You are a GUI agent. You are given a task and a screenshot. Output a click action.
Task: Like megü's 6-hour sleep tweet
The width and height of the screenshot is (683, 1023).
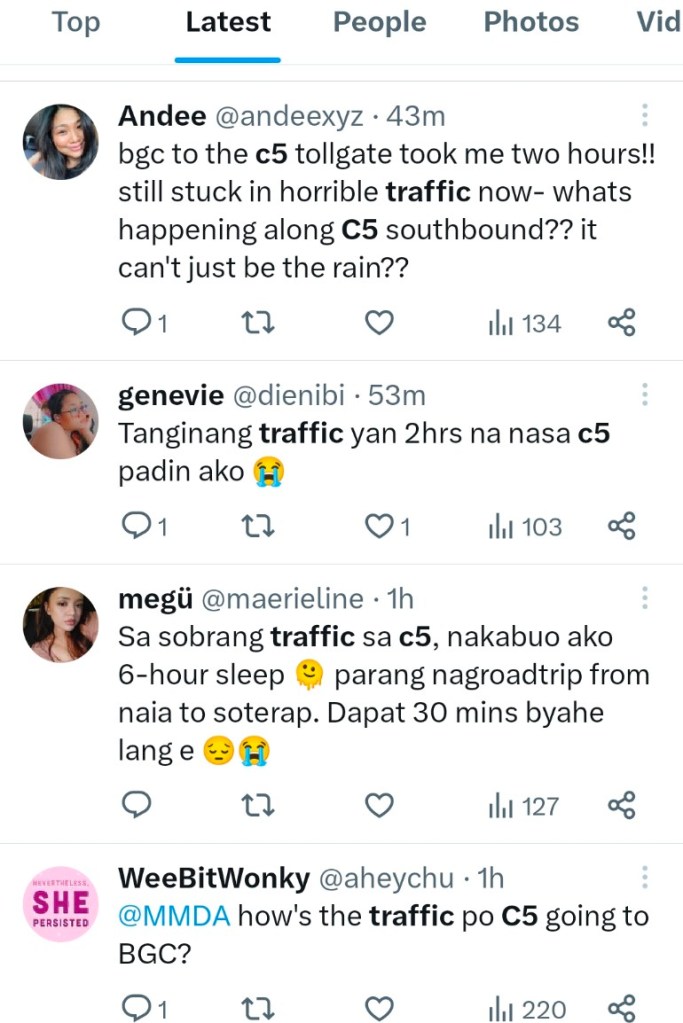click(378, 805)
